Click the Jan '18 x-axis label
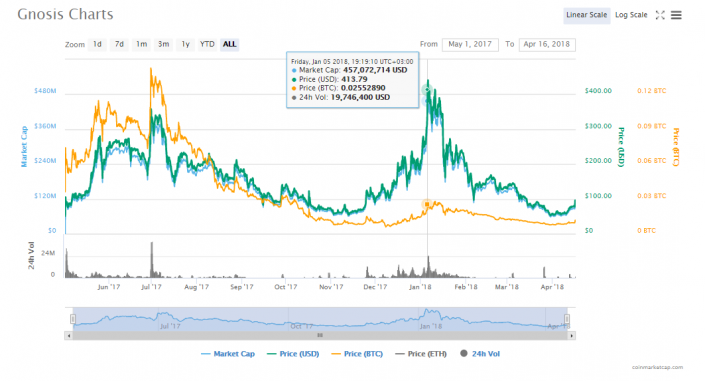Viewport: 705px width, 381px height. pyautogui.click(x=420, y=287)
